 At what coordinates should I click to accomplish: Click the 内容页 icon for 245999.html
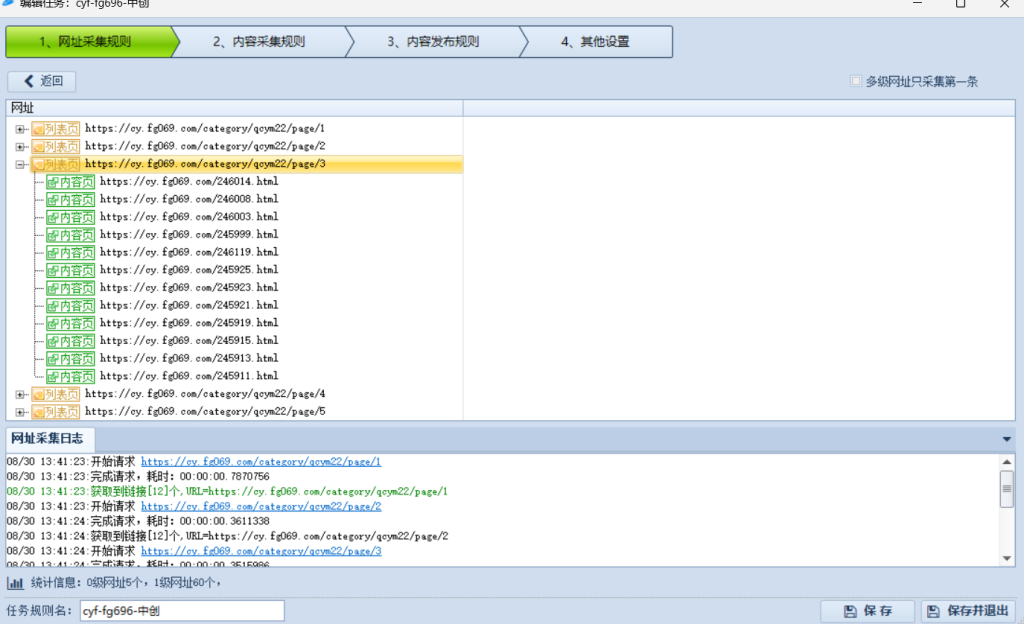(70, 235)
